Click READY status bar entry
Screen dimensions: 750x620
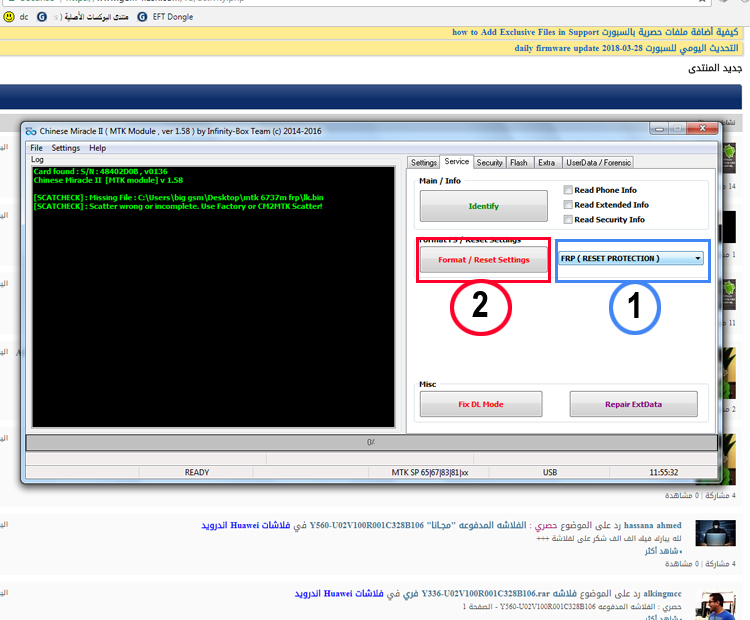[197, 472]
